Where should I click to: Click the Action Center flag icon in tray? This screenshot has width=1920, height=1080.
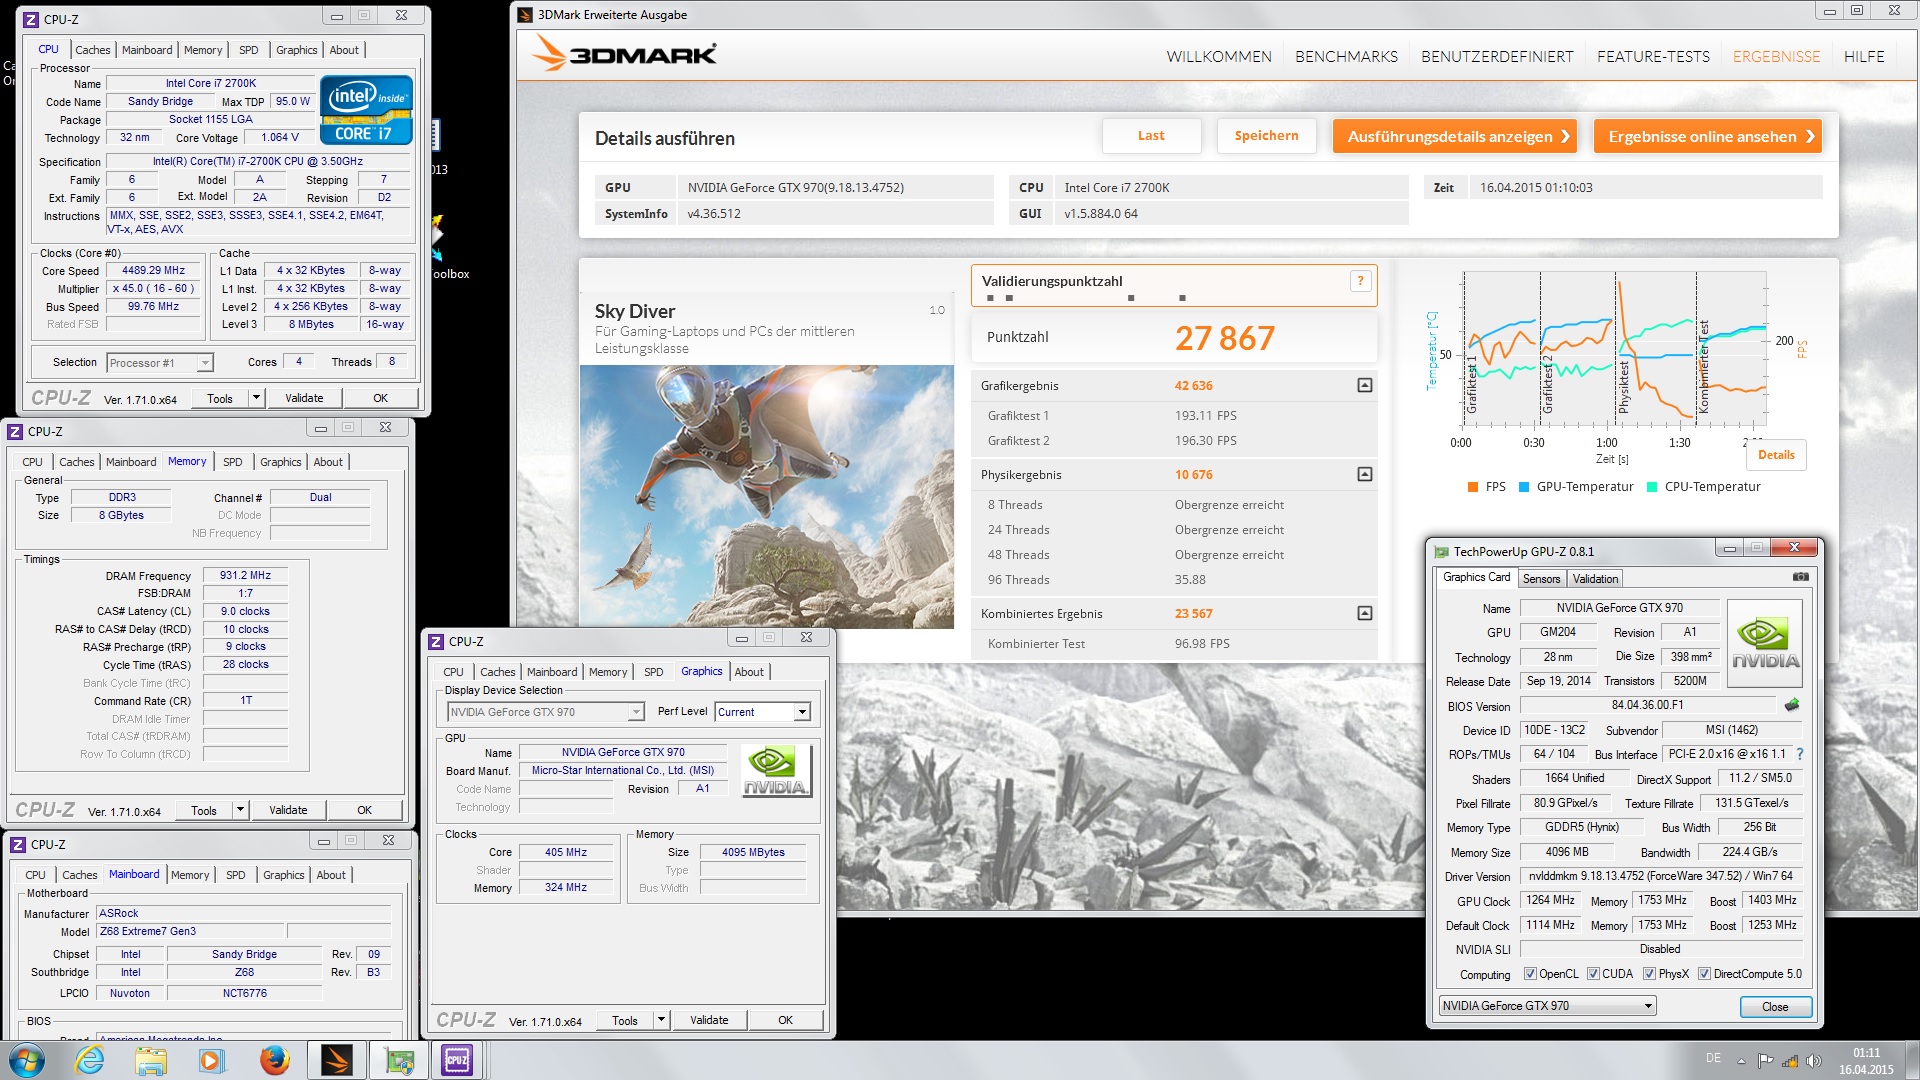coord(1765,1061)
